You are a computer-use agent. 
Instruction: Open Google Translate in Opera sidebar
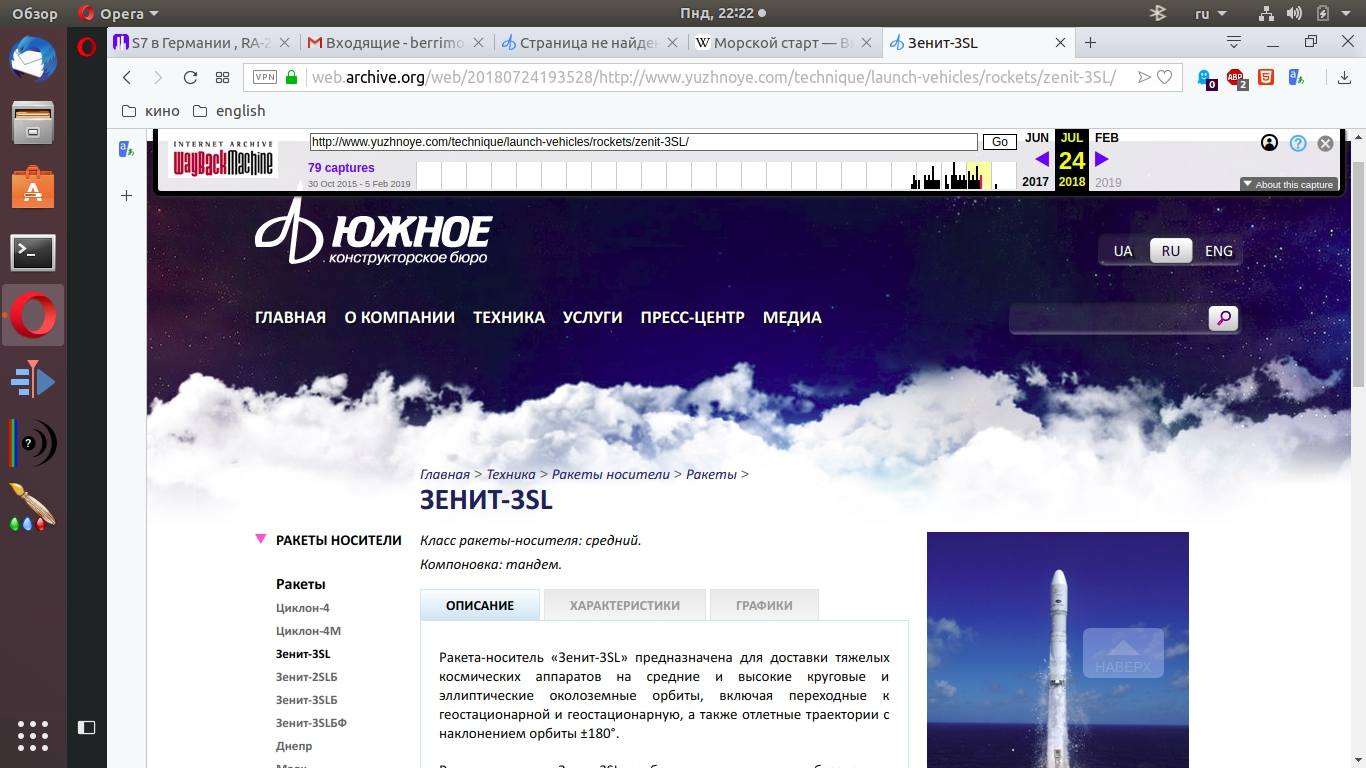click(x=127, y=149)
